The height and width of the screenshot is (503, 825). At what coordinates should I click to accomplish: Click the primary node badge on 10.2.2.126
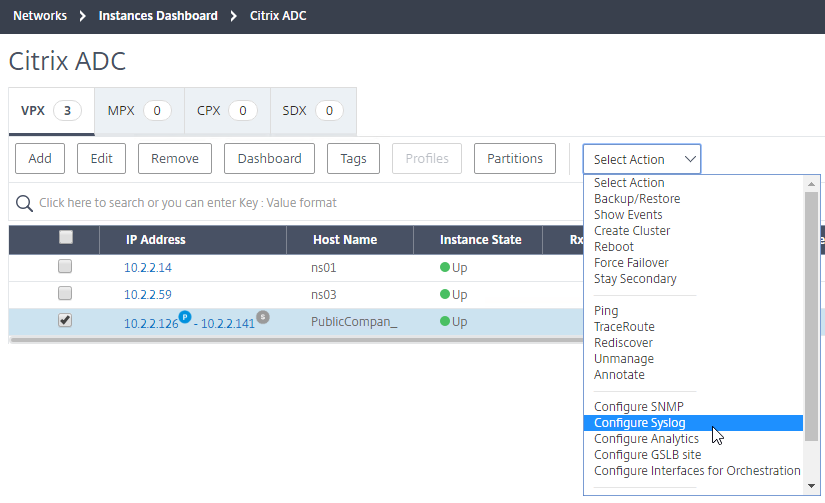[185, 317]
